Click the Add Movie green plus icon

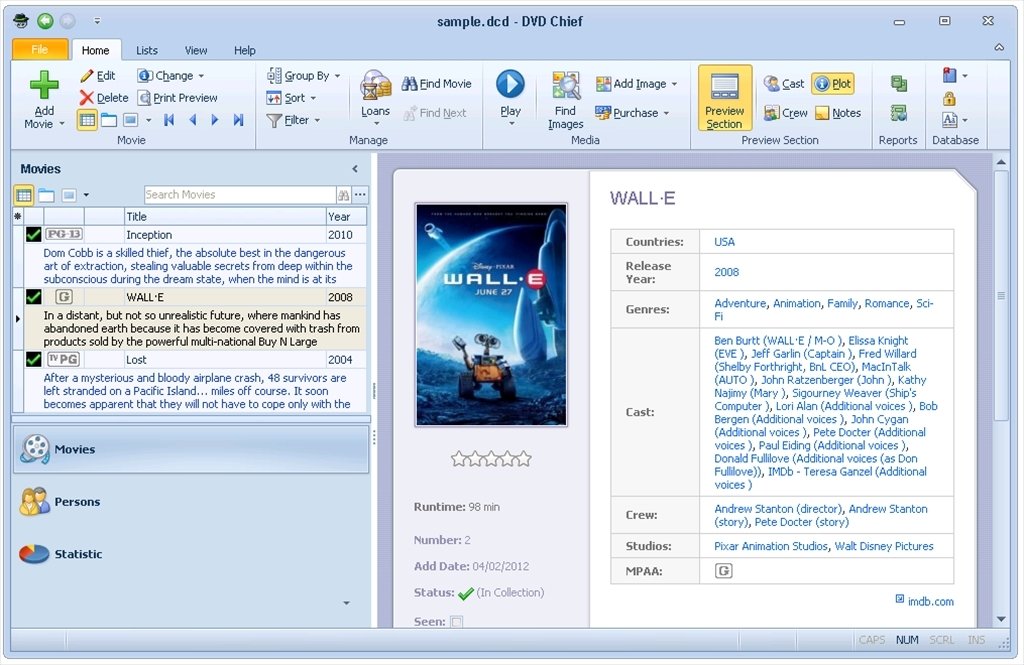pyautogui.click(x=44, y=85)
